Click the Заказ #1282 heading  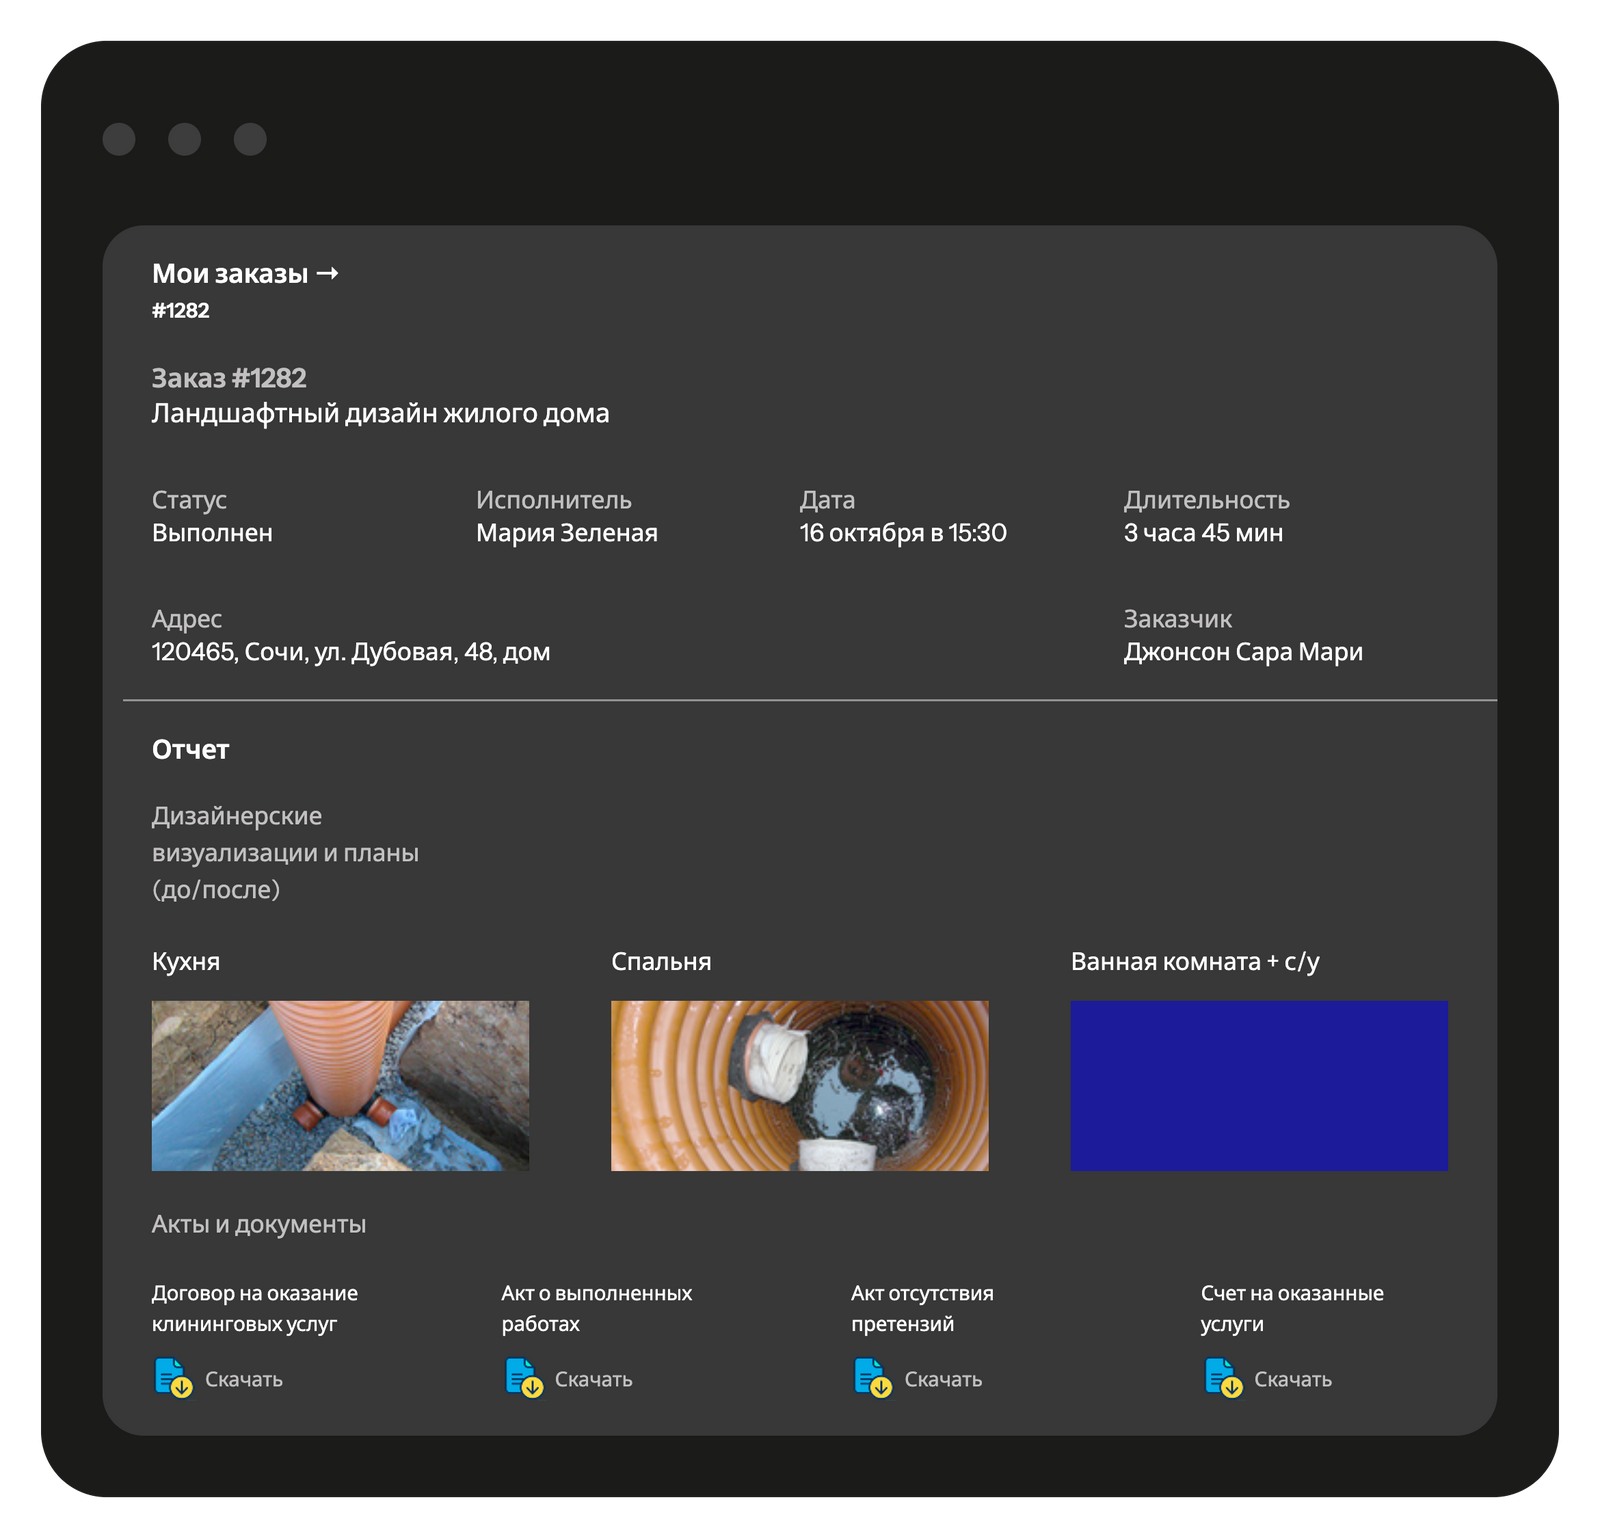click(x=229, y=378)
